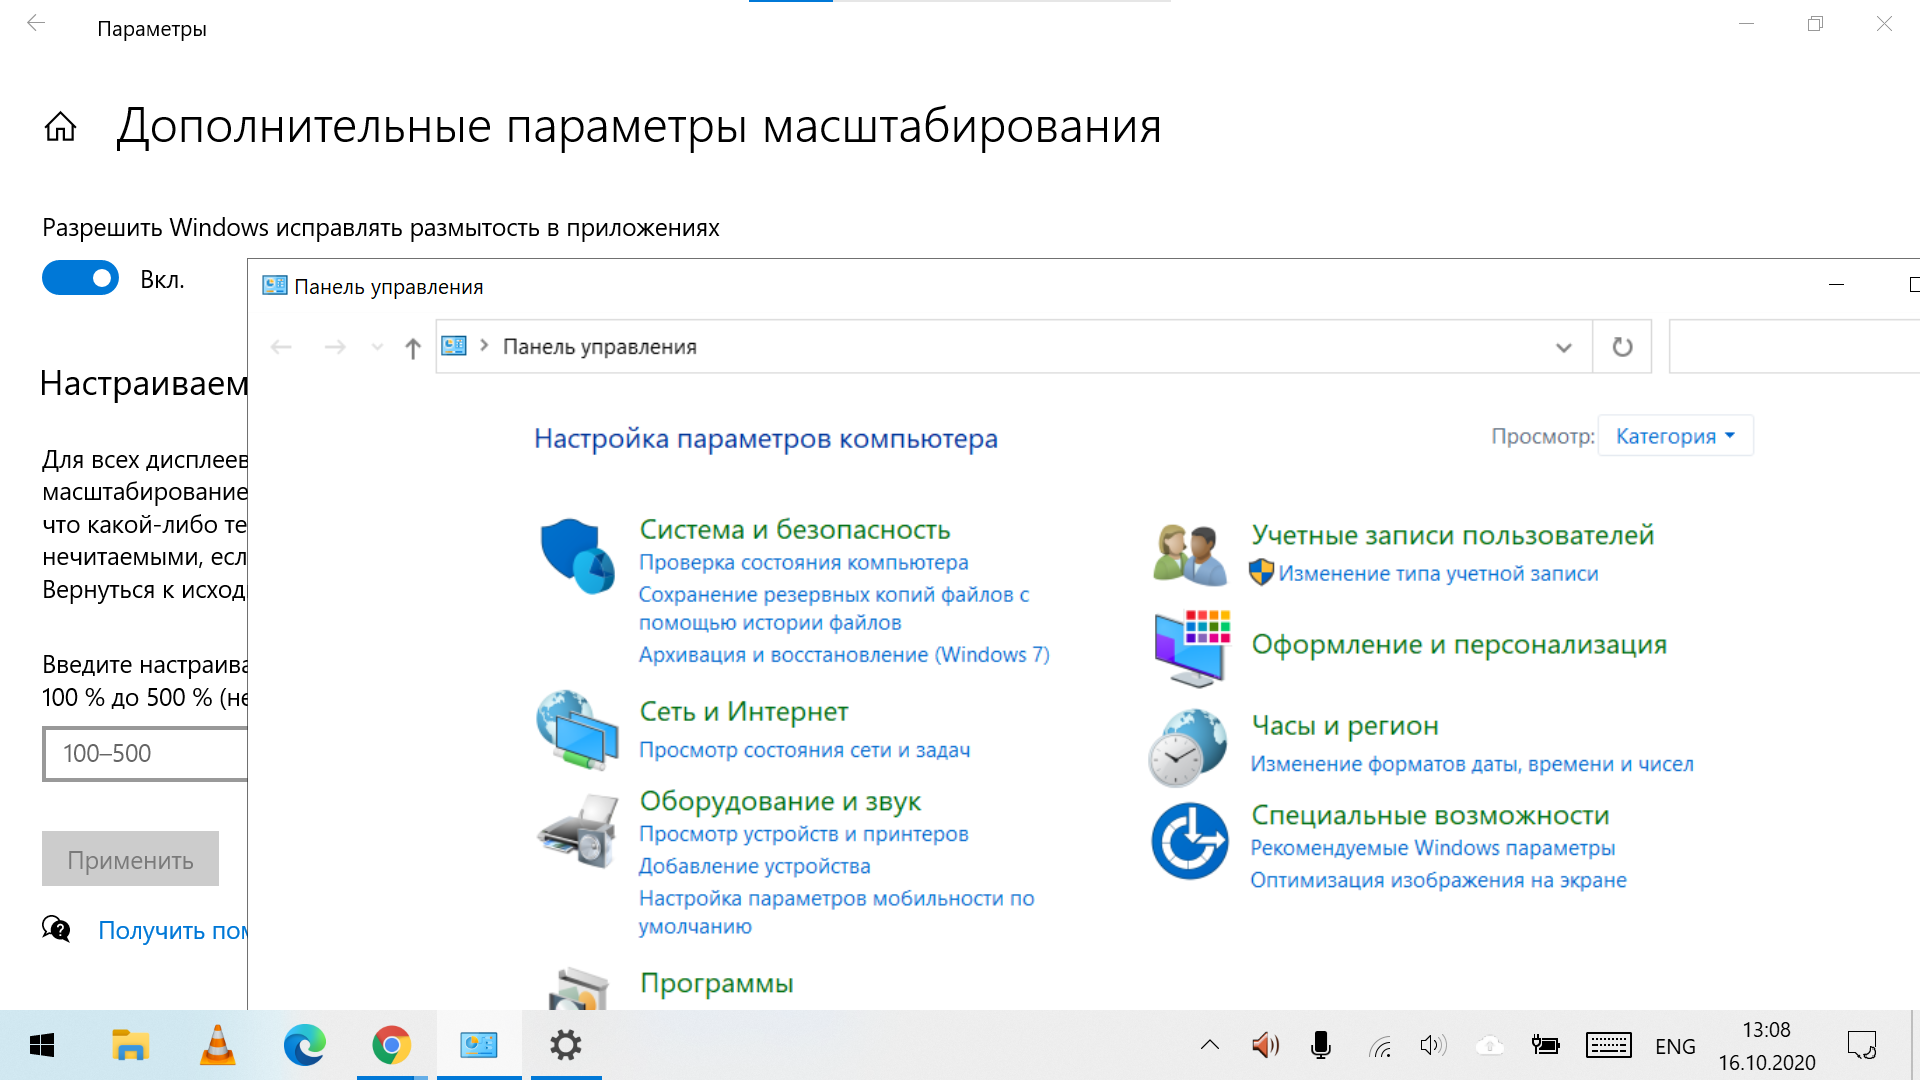
Task: Open Google Chrome from the taskbar
Action: click(391, 1046)
